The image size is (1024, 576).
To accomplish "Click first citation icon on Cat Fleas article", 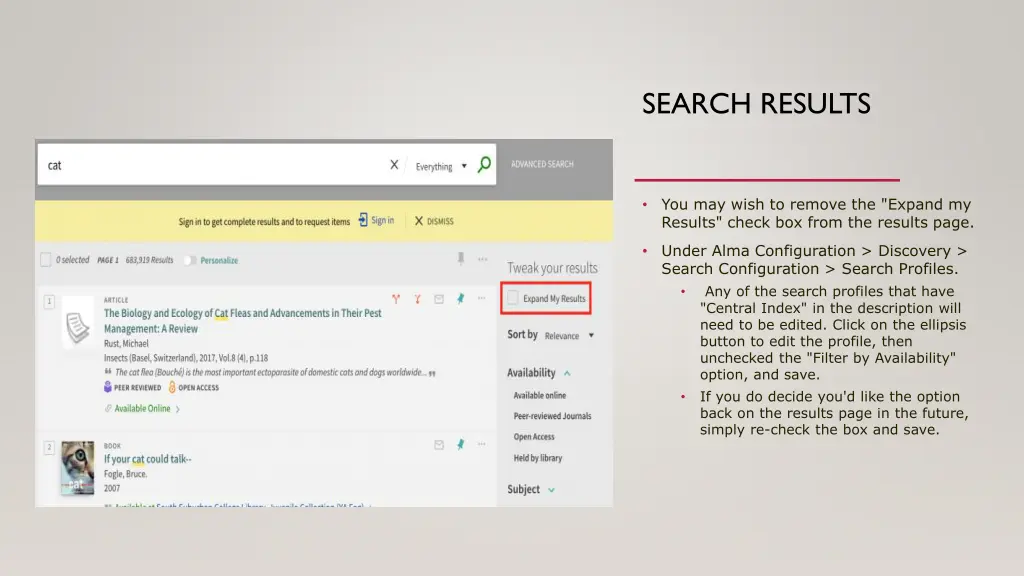I will tap(396, 298).
